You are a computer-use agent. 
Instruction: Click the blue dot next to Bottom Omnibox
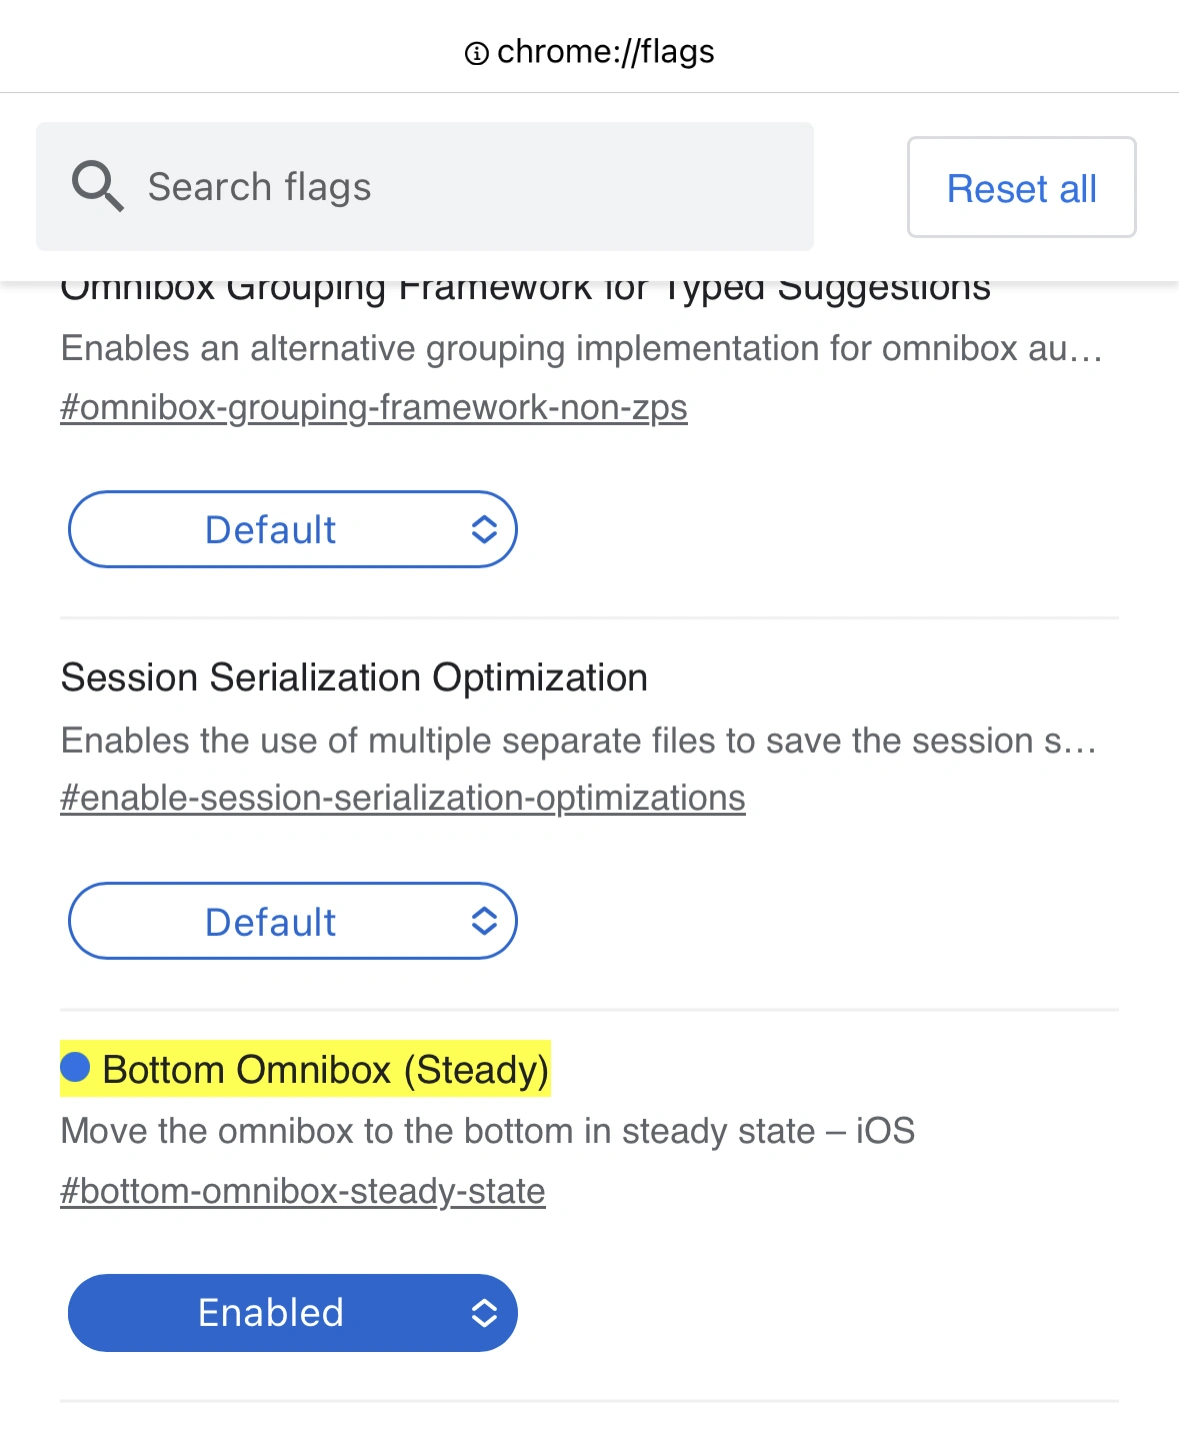75,1068
